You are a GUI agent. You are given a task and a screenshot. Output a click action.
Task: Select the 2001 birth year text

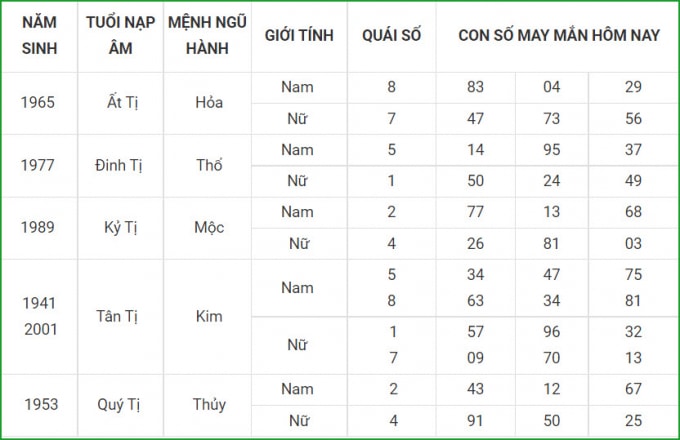[41, 329]
